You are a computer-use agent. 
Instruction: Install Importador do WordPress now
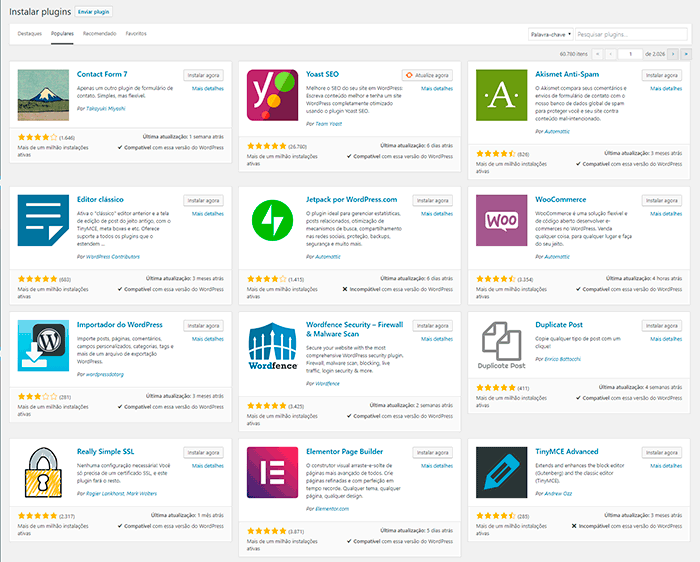[x=204, y=326]
